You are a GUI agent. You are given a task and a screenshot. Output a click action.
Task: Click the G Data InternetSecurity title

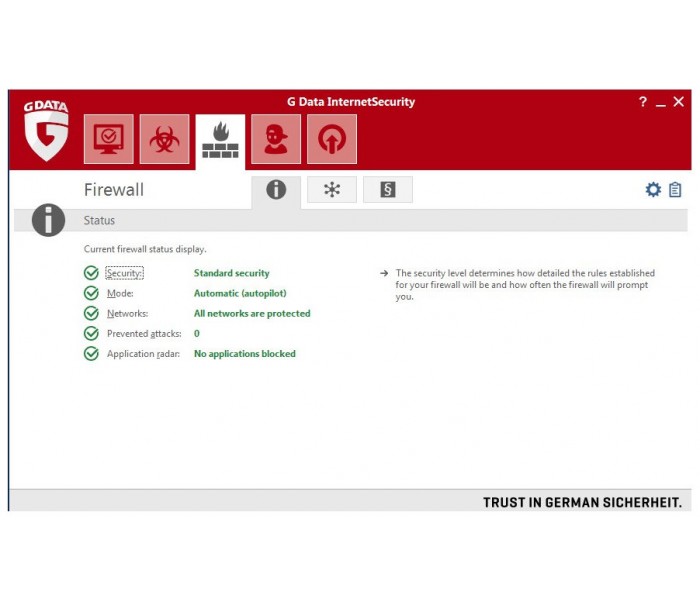point(351,102)
